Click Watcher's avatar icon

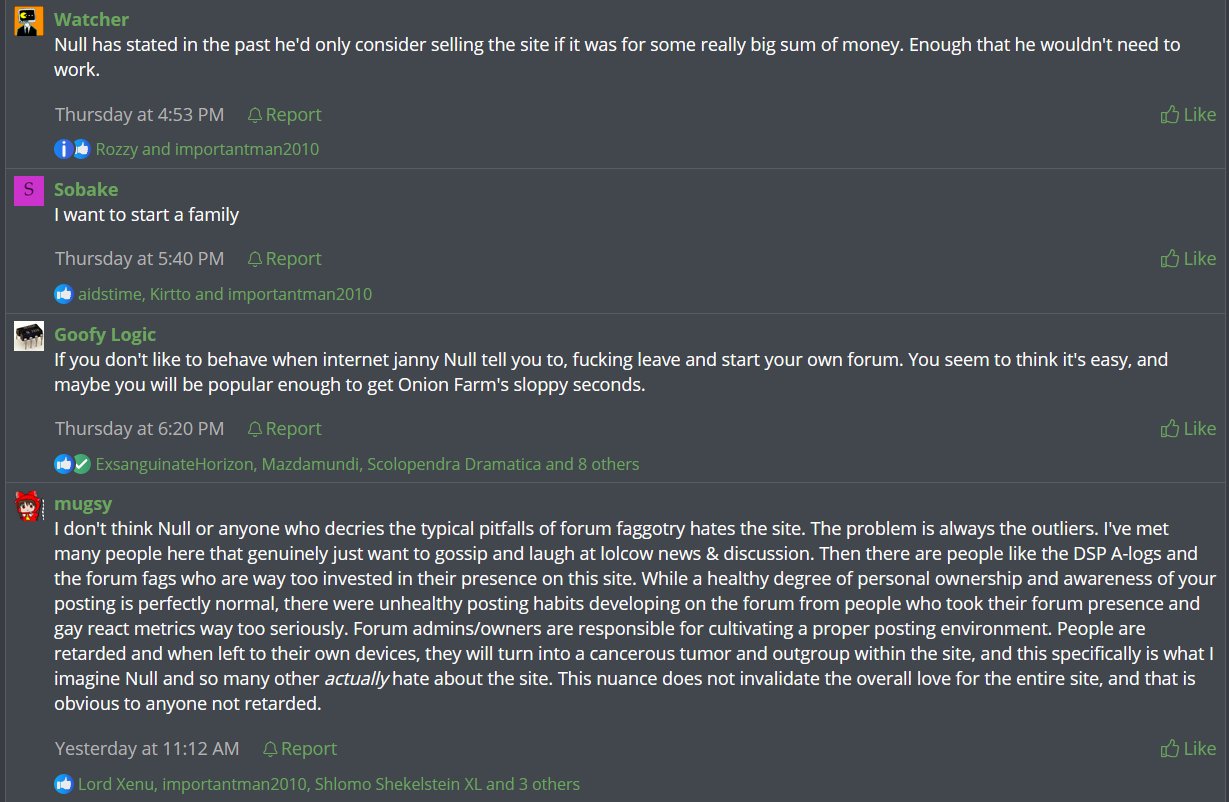point(29,21)
